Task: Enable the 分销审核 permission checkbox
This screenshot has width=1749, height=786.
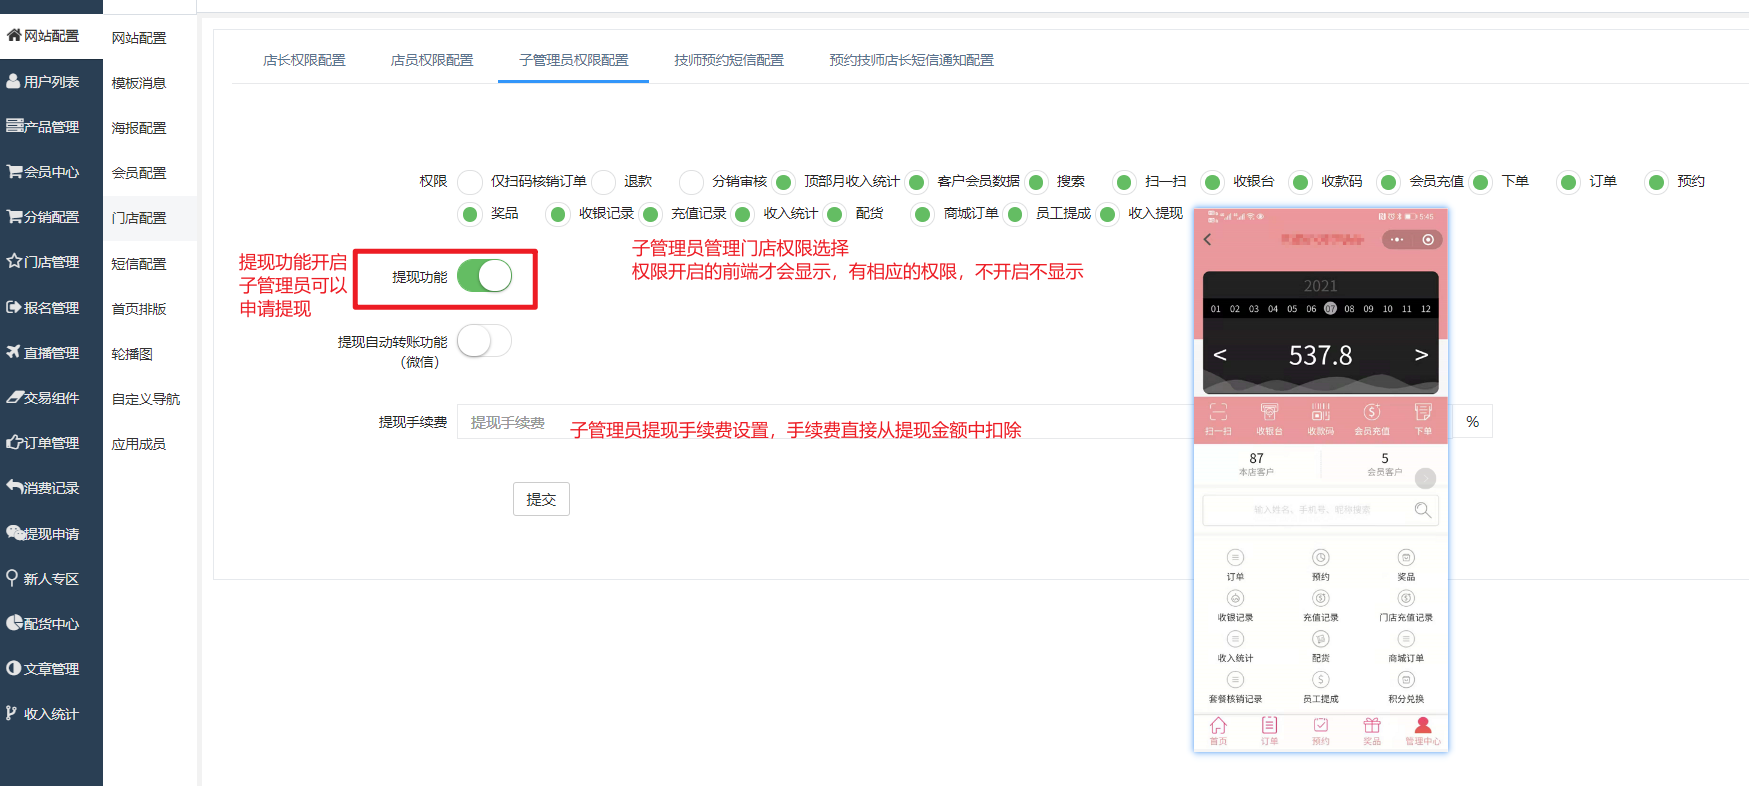Action: click(x=691, y=182)
